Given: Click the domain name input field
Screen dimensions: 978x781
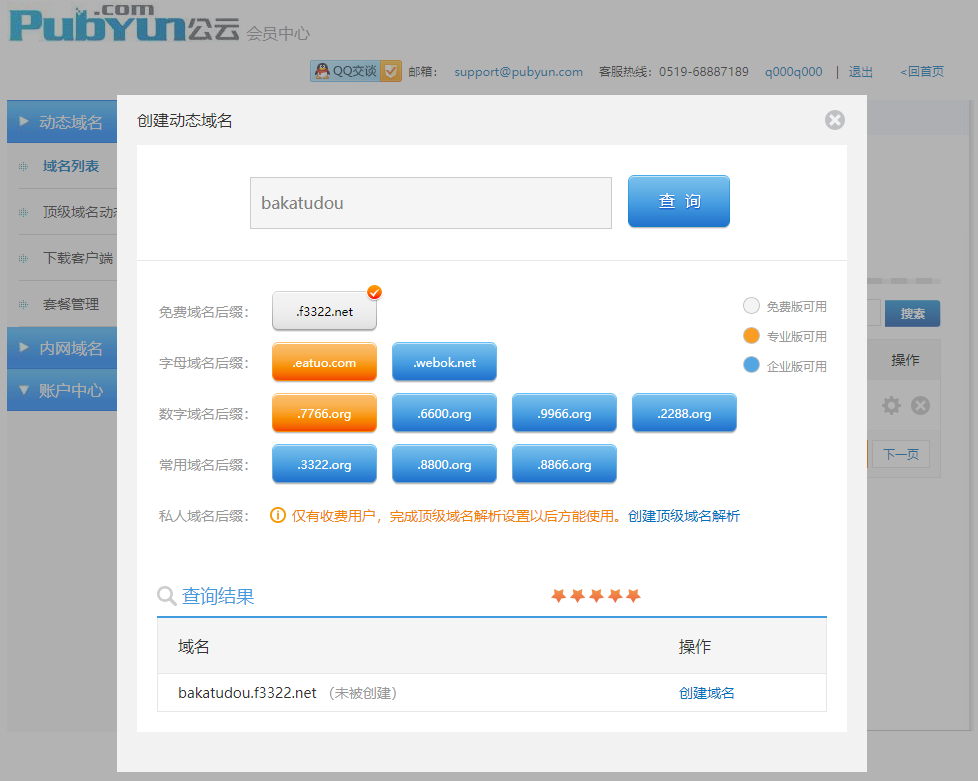Looking at the screenshot, I should (430, 203).
